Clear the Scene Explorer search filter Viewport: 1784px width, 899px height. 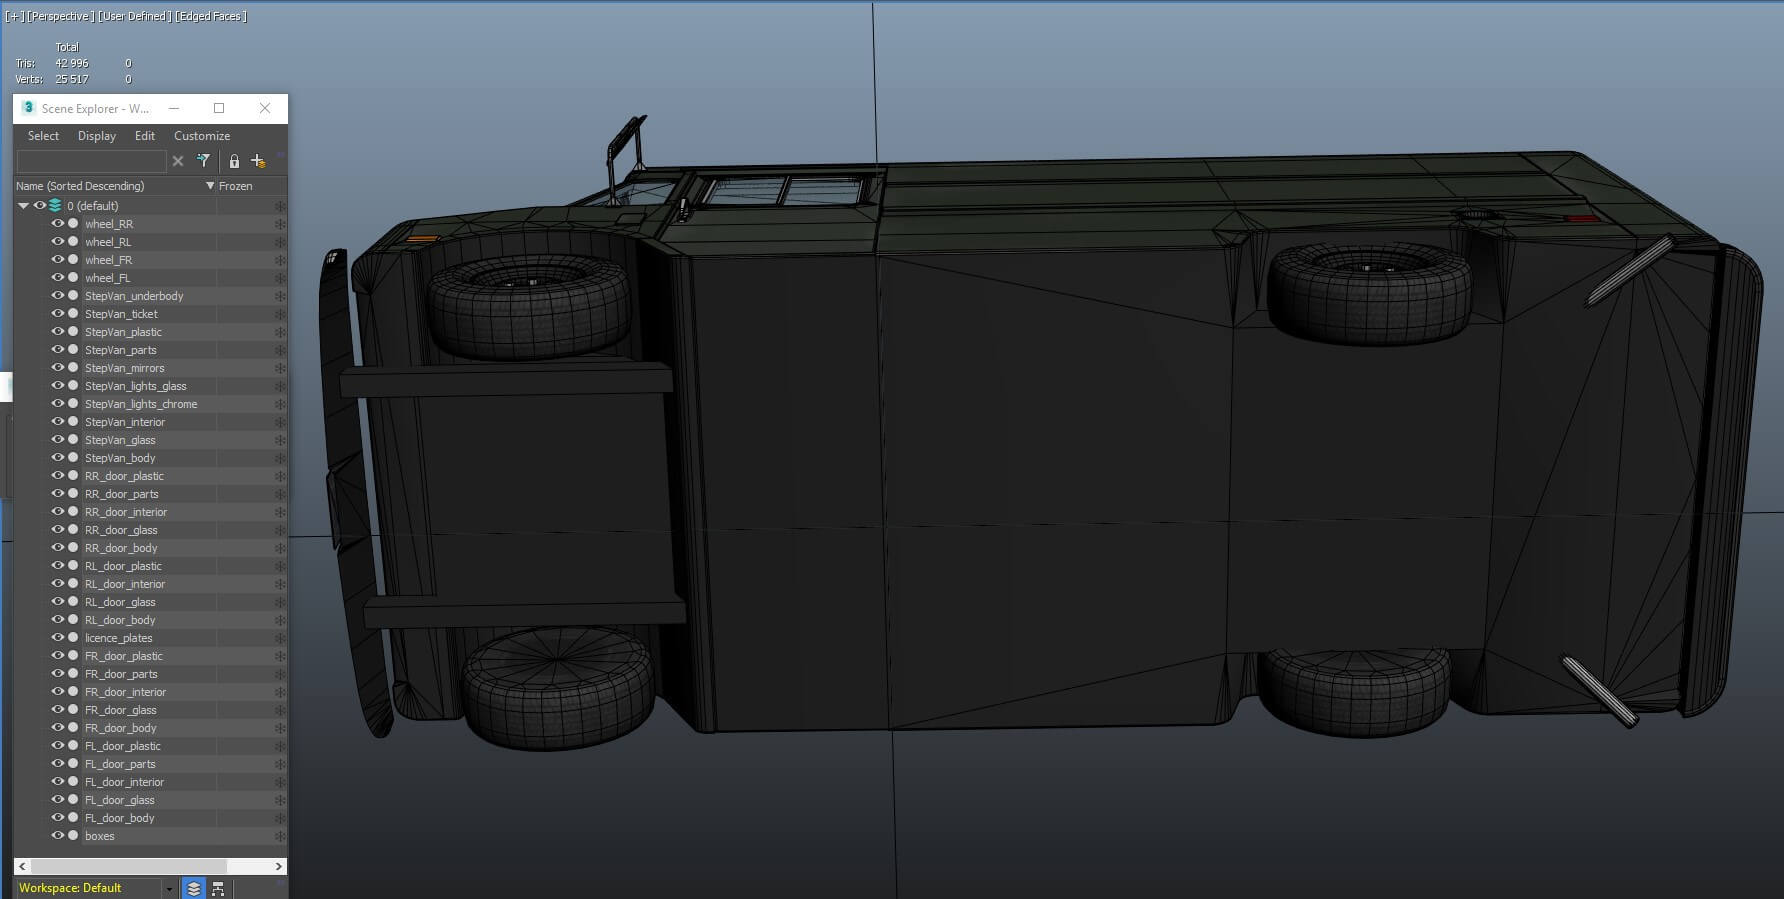tap(178, 161)
